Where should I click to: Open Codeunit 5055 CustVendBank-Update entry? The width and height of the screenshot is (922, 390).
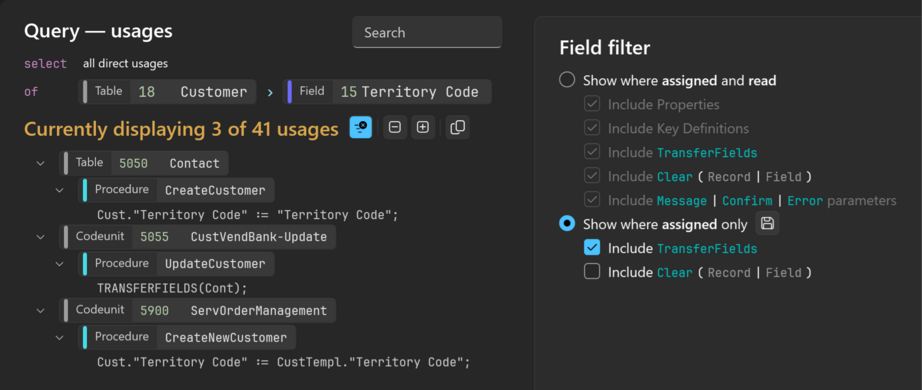[x=198, y=236]
